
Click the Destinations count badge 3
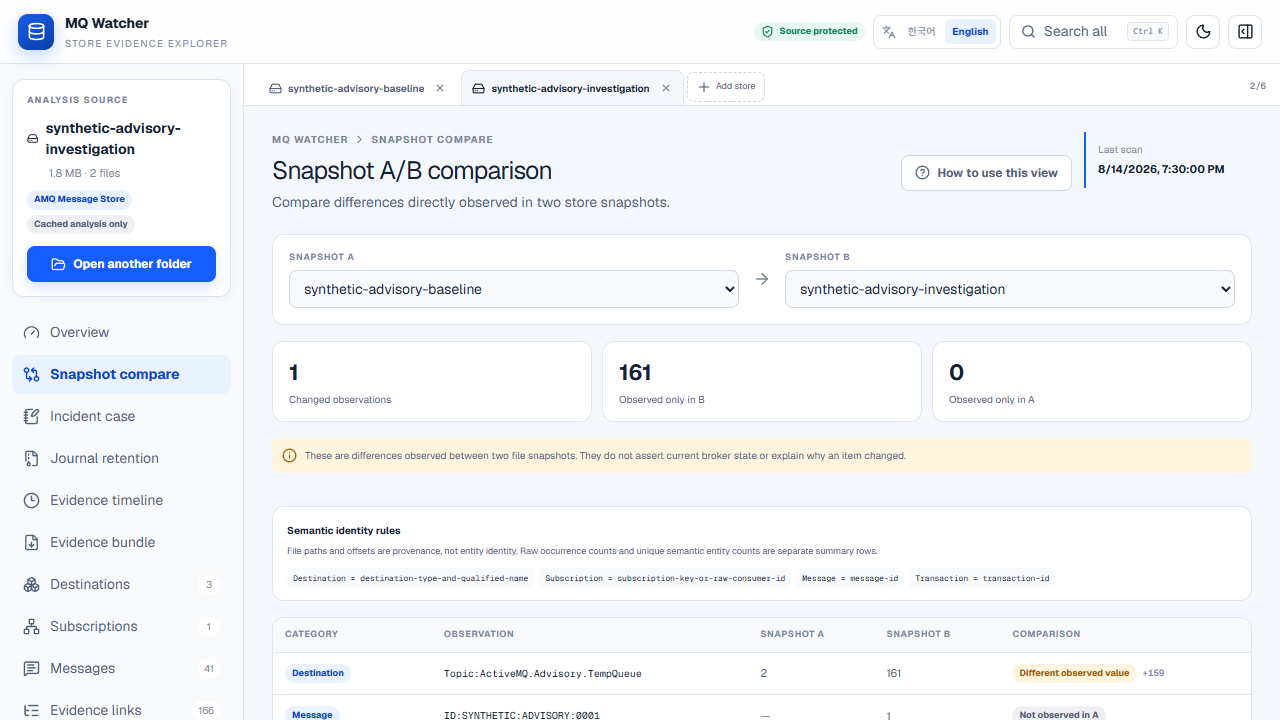click(209, 584)
